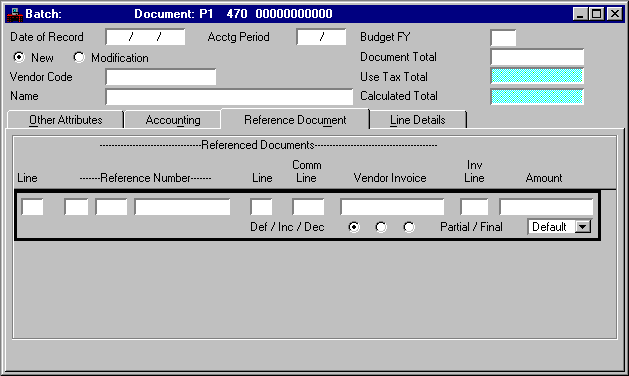Select the New radio button

[18, 57]
